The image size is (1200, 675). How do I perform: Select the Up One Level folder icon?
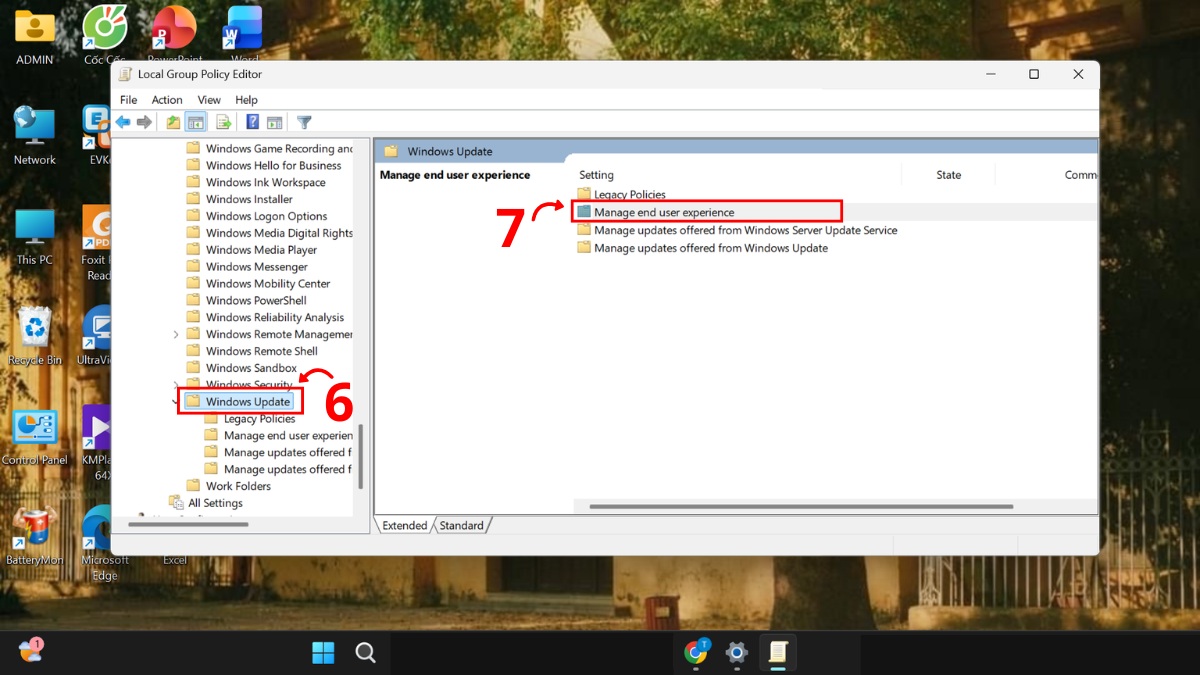(173, 122)
